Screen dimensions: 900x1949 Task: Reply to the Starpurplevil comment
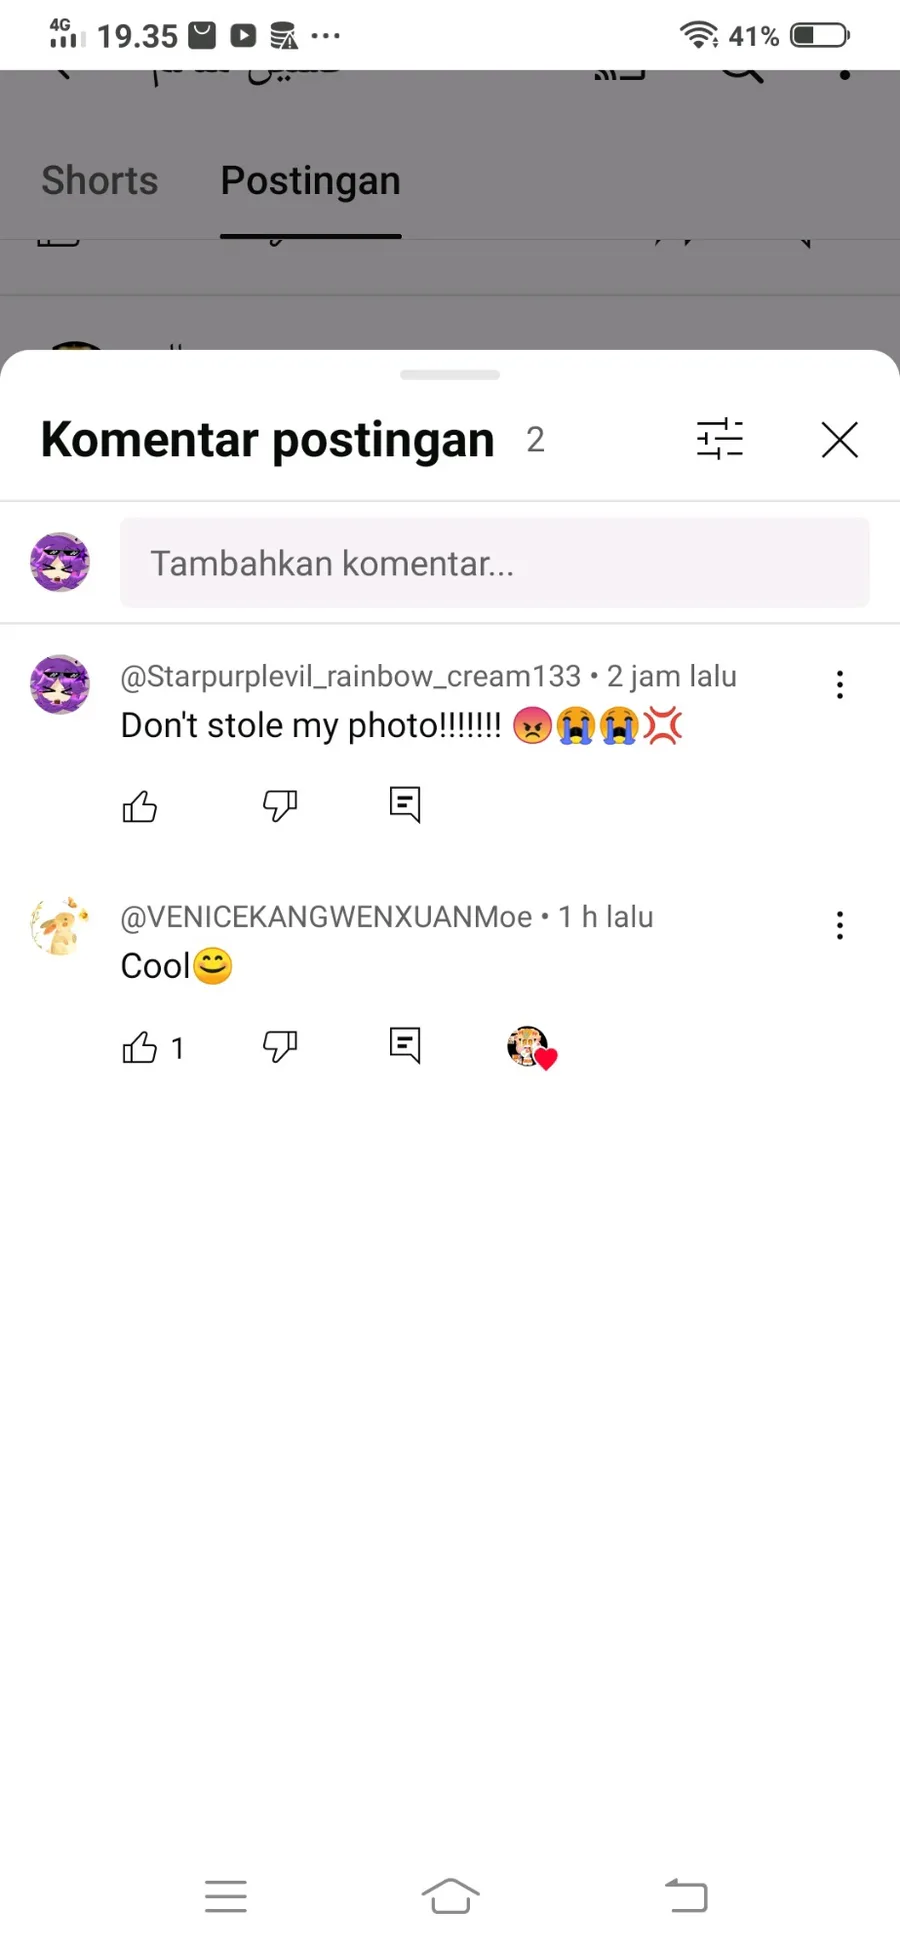point(405,804)
